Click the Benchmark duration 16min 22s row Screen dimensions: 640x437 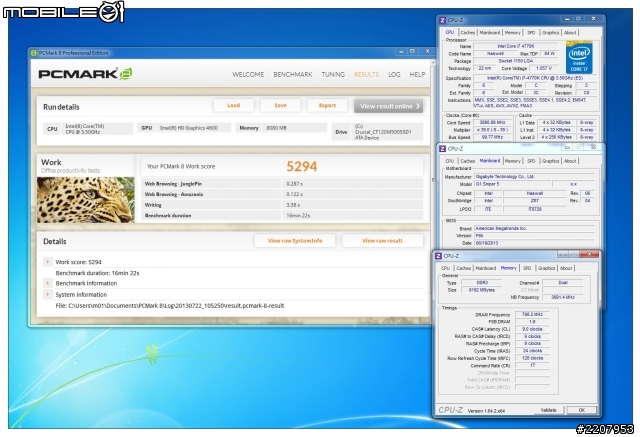tap(282, 215)
